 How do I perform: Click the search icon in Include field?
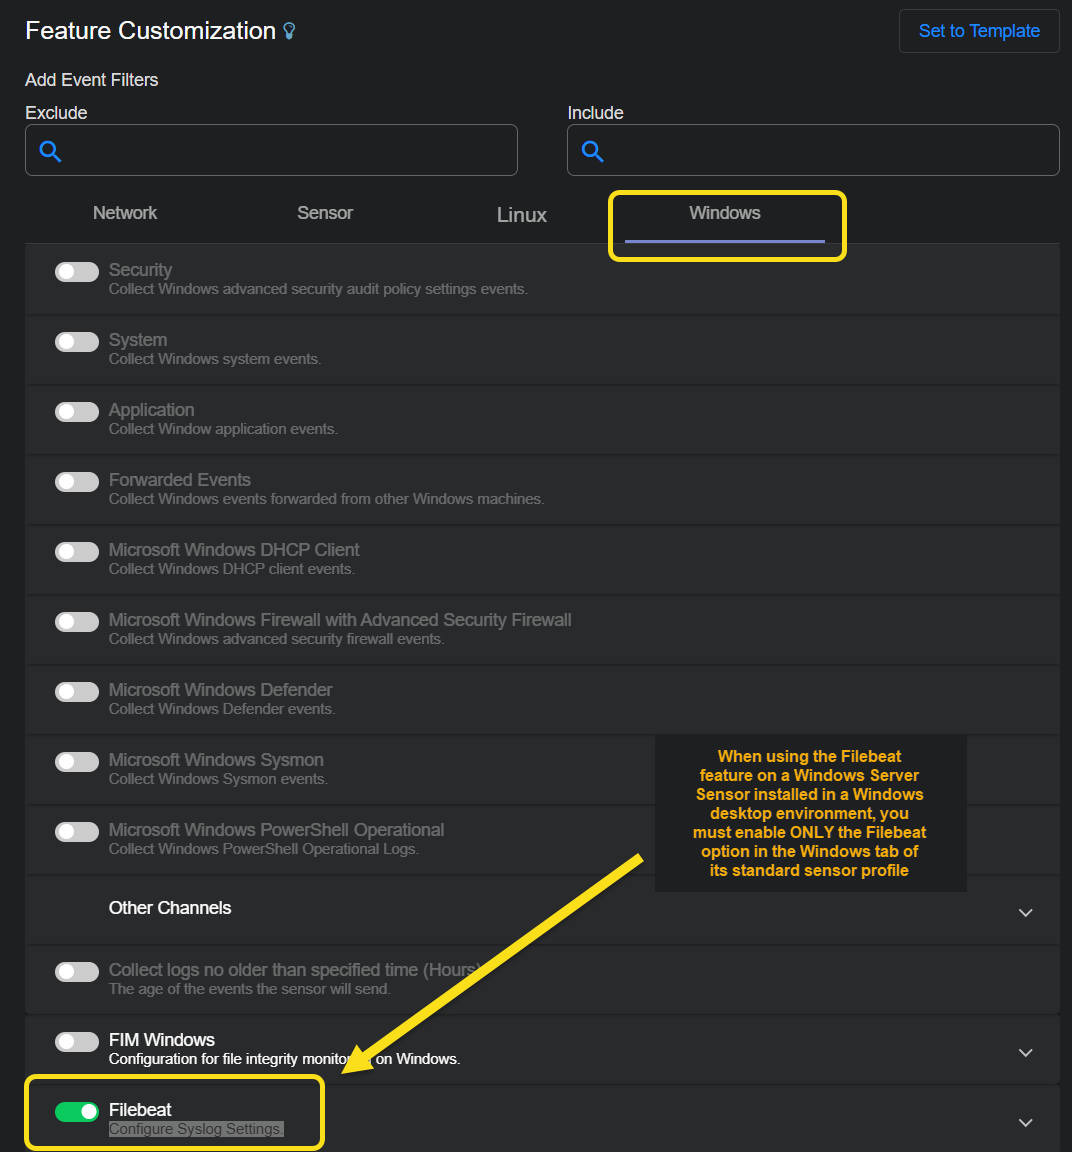[x=593, y=151]
